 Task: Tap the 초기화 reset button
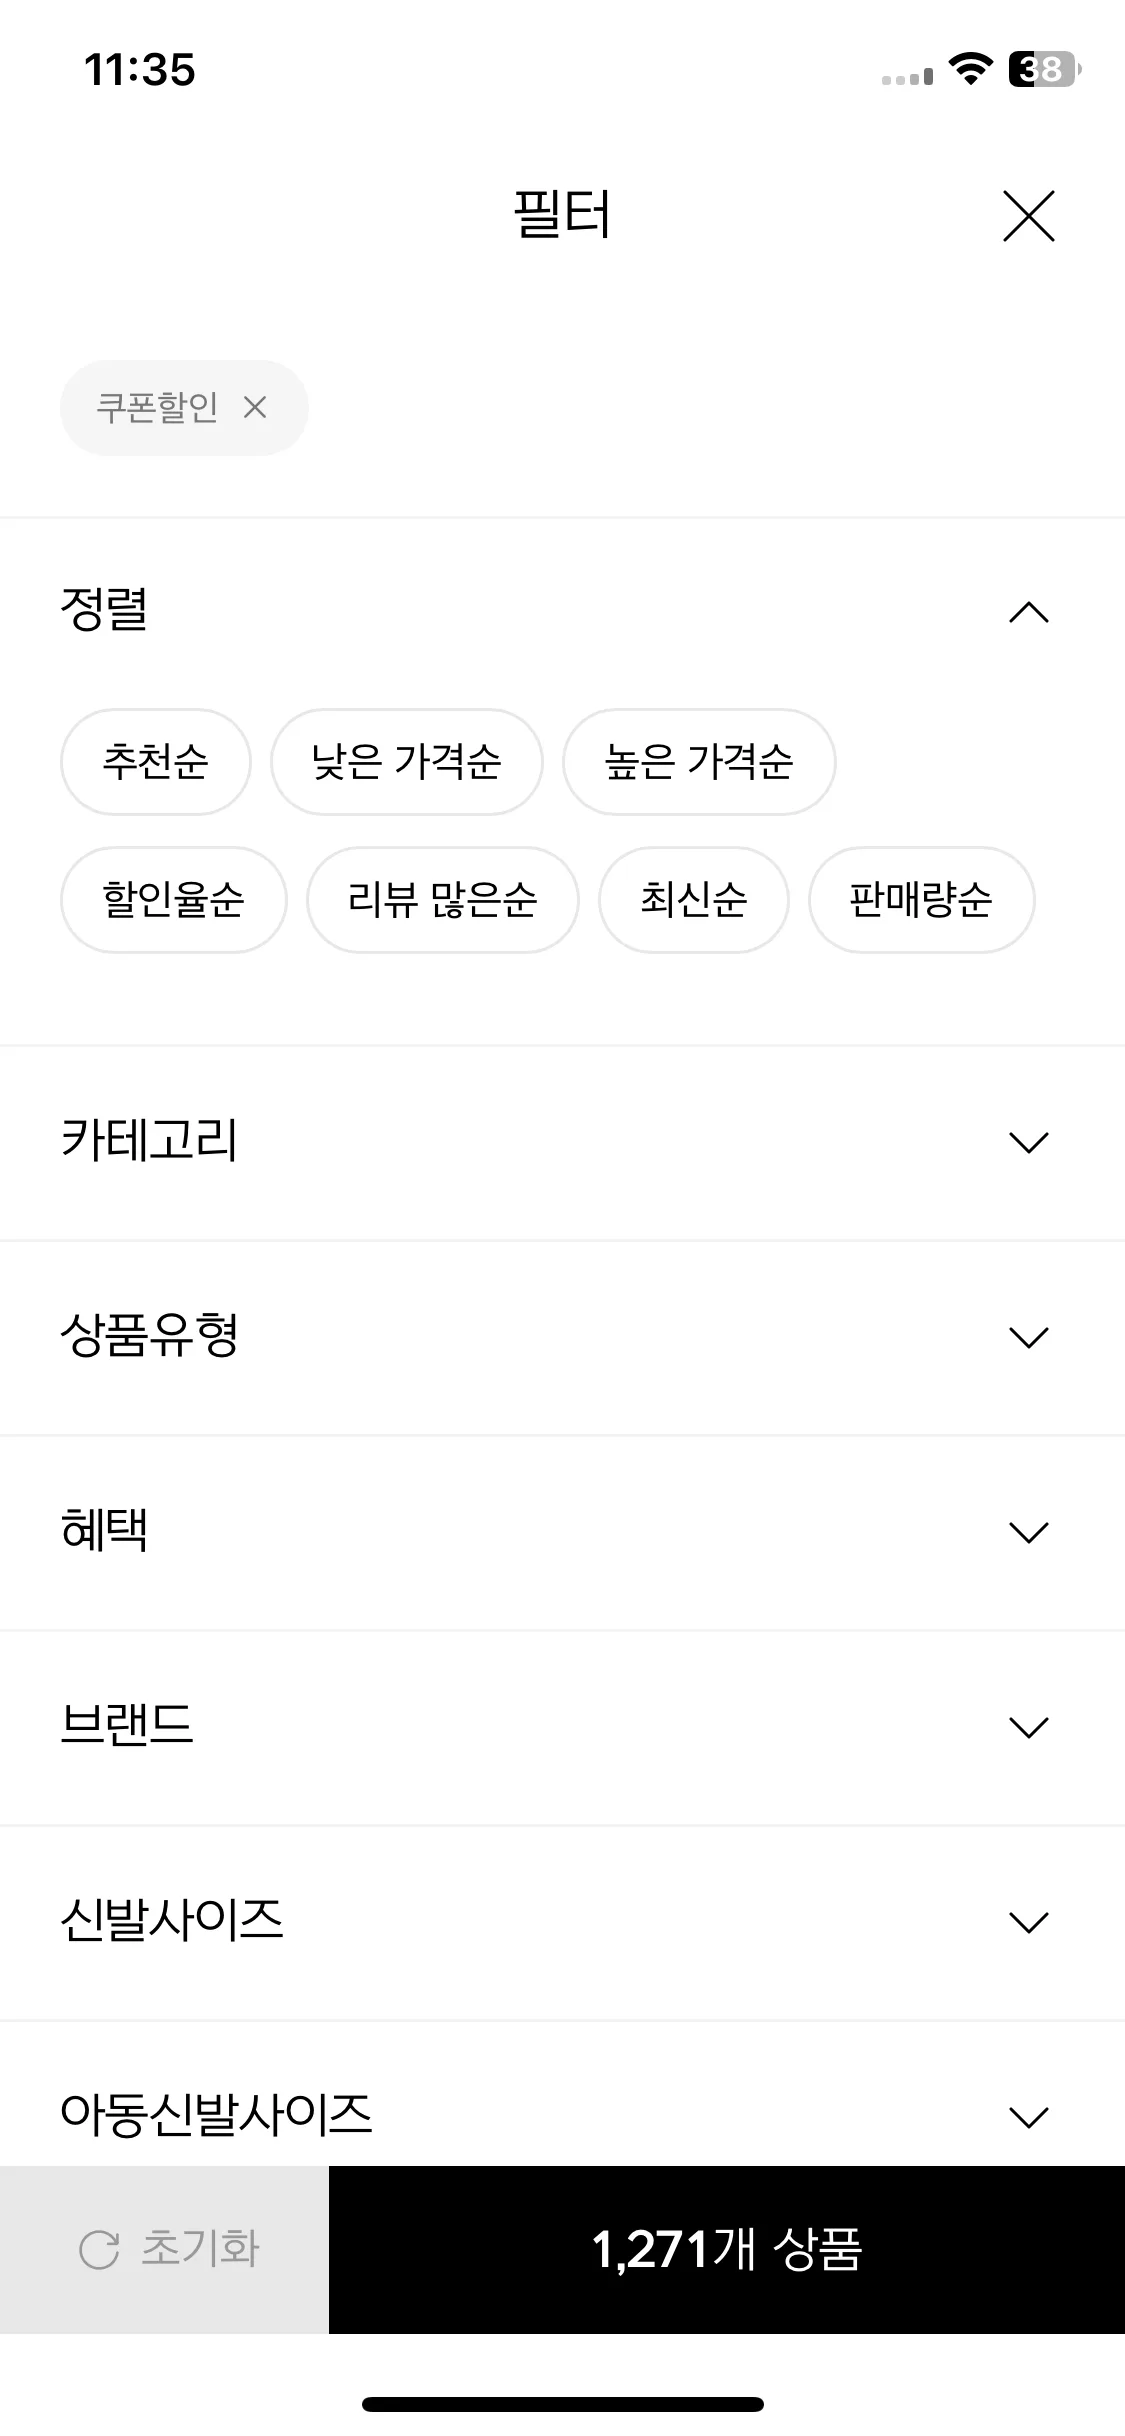point(164,2250)
